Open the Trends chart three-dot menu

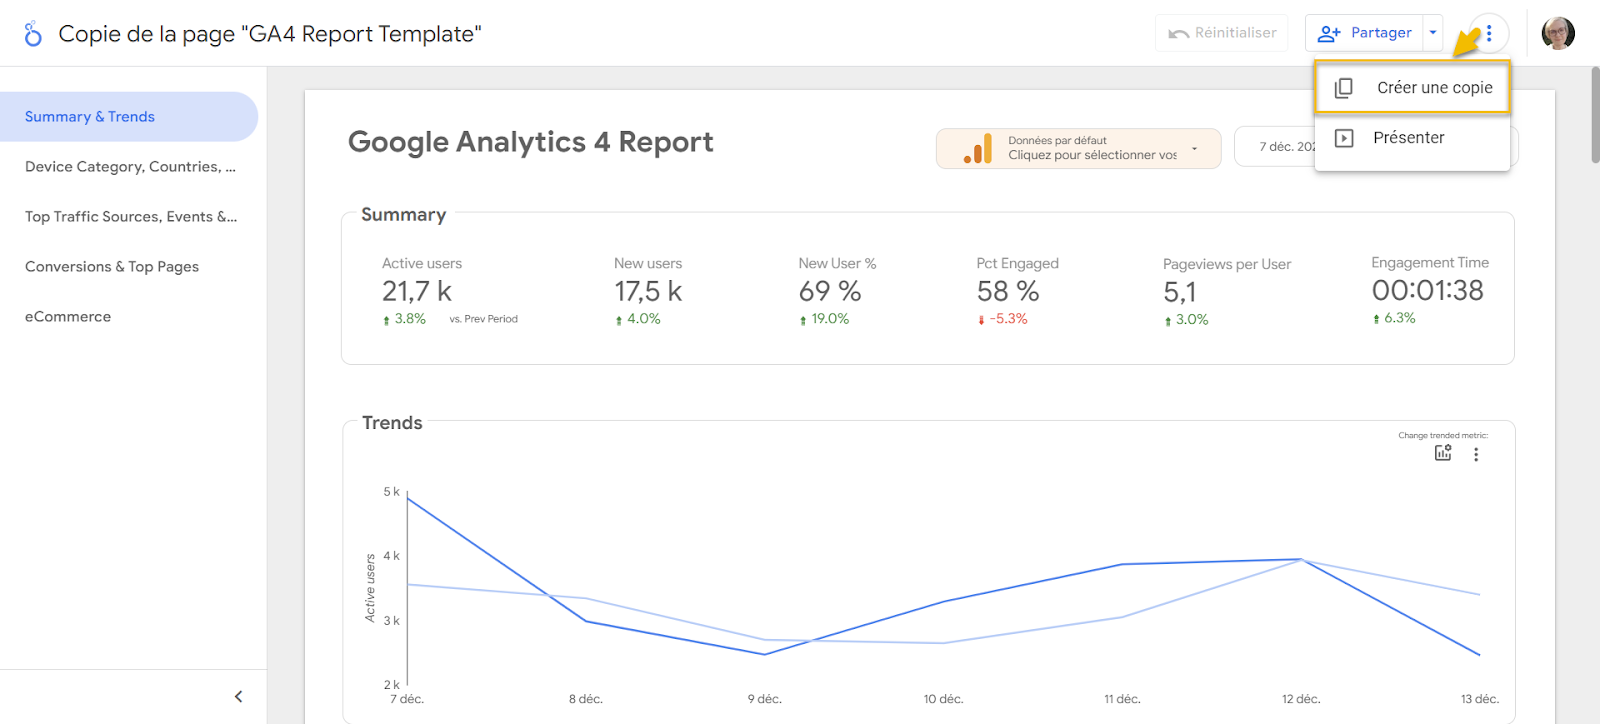tap(1476, 454)
